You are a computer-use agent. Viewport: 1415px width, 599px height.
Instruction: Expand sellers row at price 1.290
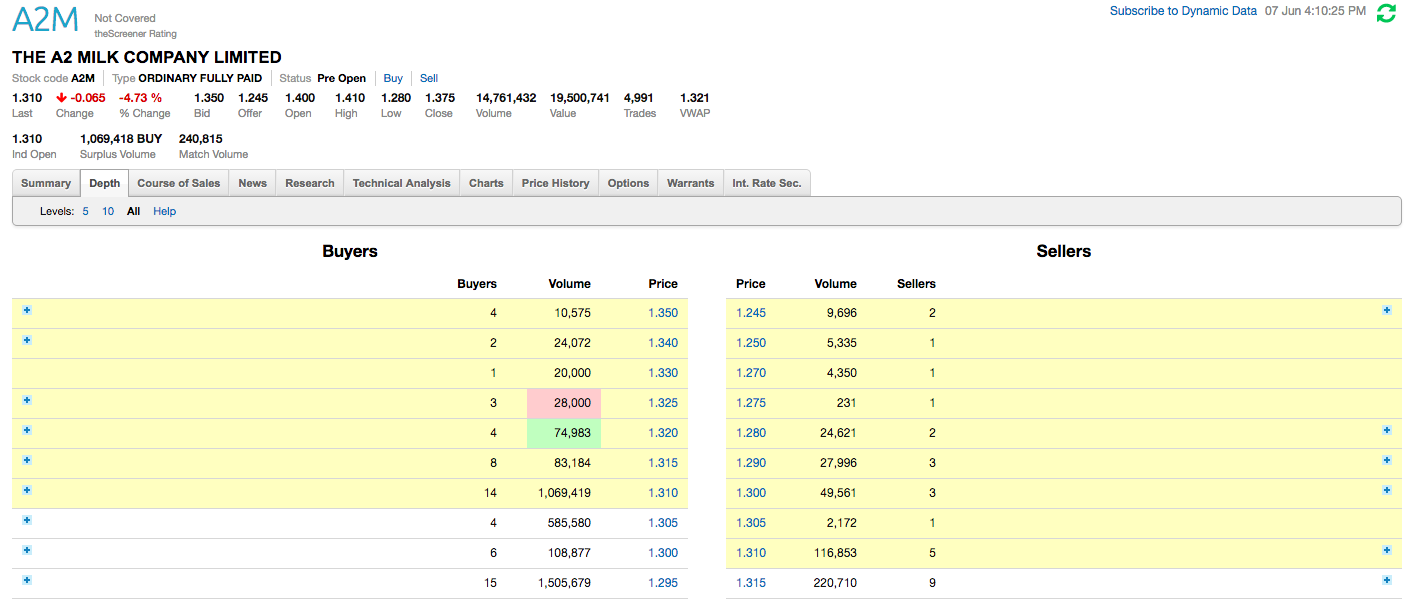1387,460
